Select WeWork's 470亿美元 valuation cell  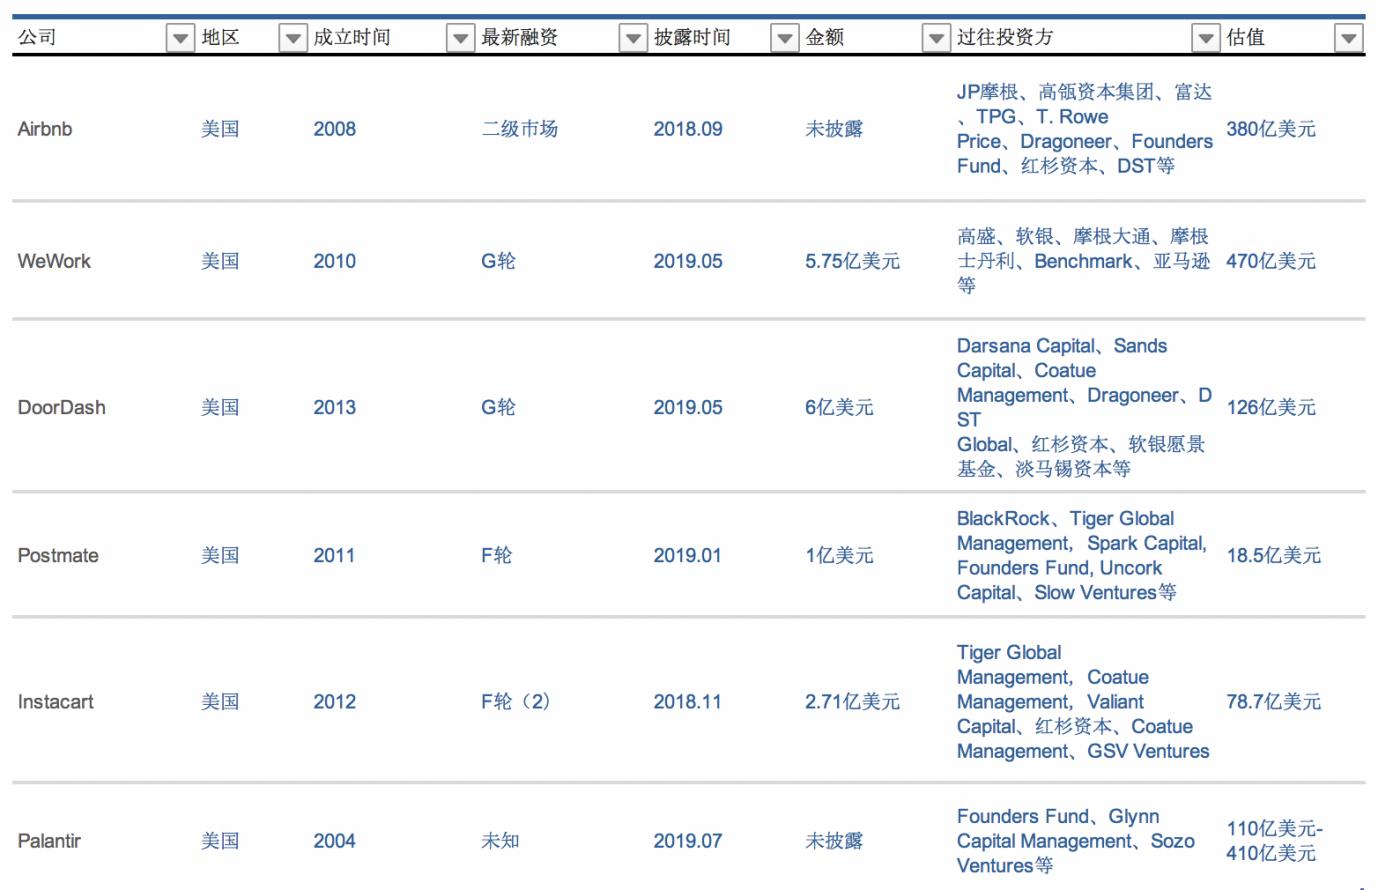(x=1270, y=261)
